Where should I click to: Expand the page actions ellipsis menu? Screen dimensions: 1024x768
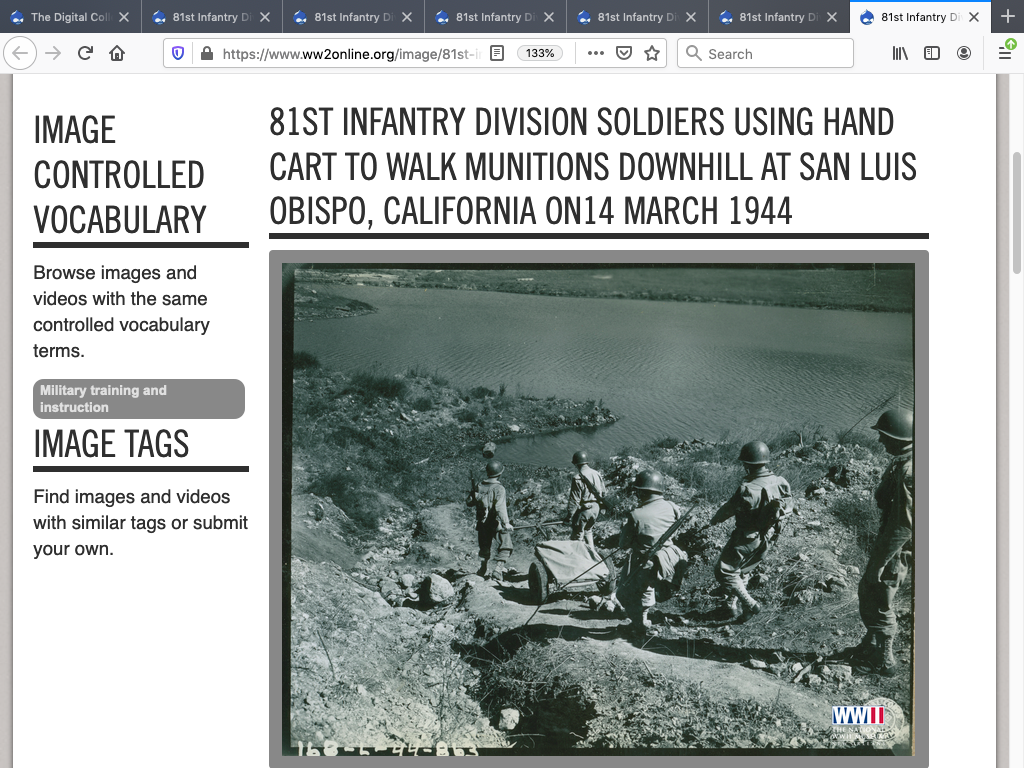(x=596, y=54)
